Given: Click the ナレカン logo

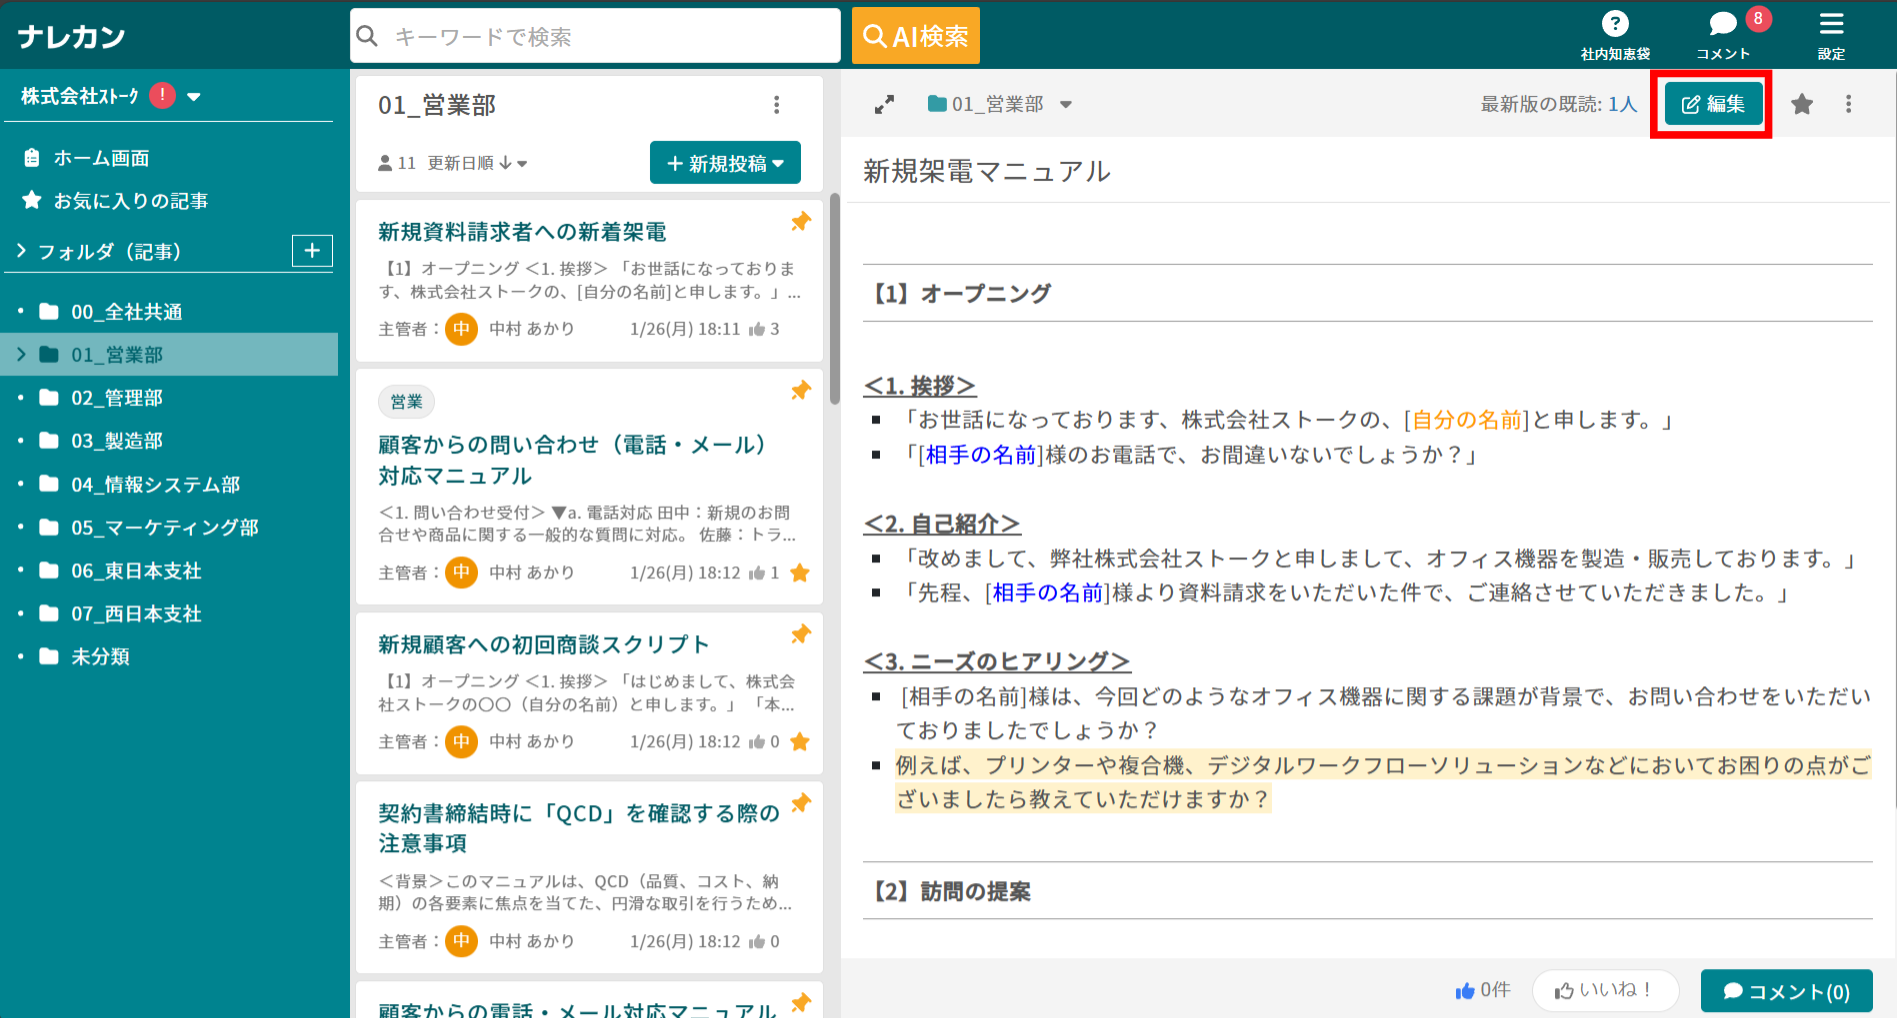Looking at the screenshot, I should 68,35.
